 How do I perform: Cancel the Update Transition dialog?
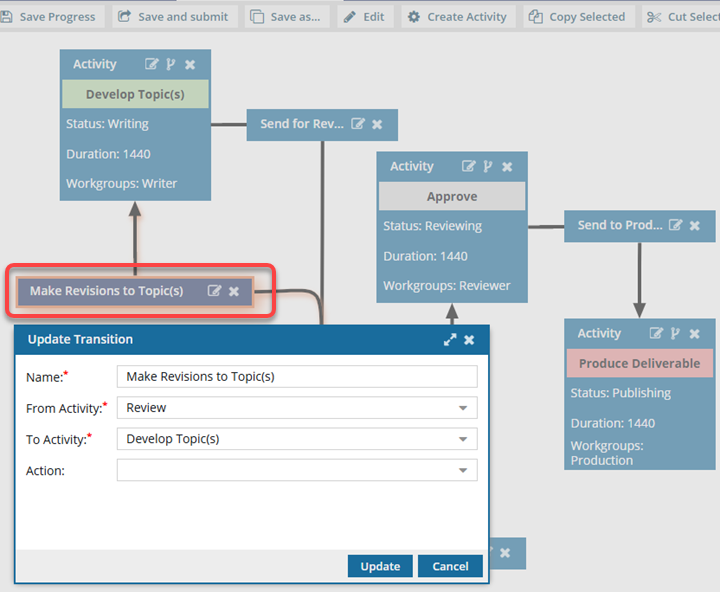pos(450,566)
